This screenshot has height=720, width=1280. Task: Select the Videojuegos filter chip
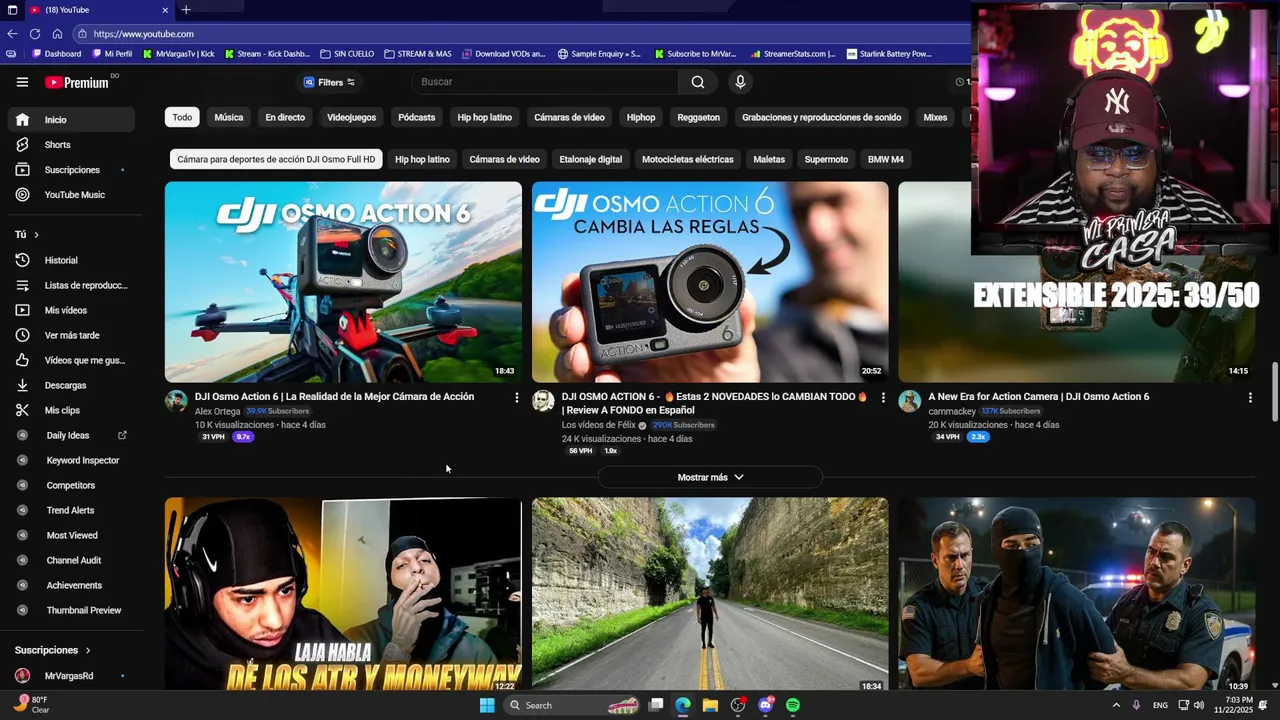[x=351, y=117]
